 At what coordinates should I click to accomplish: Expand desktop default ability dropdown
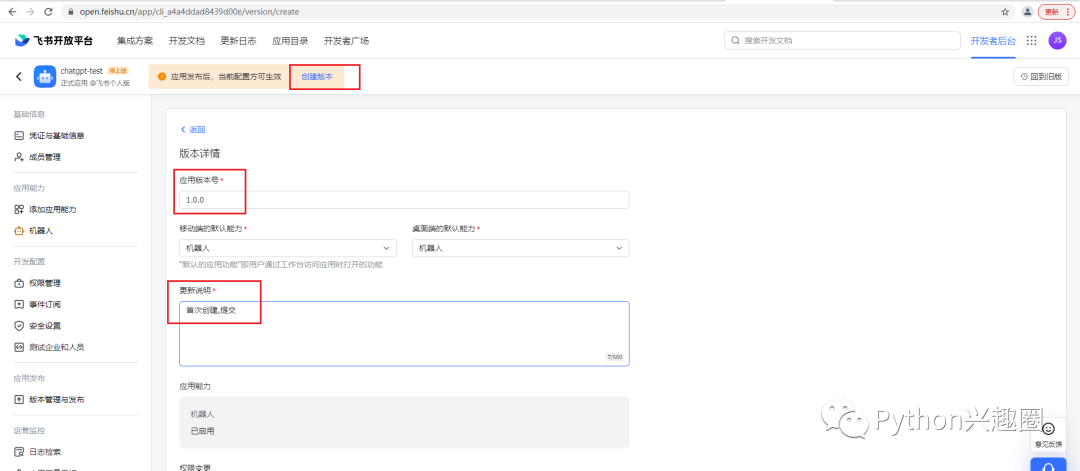click(520, 248)
